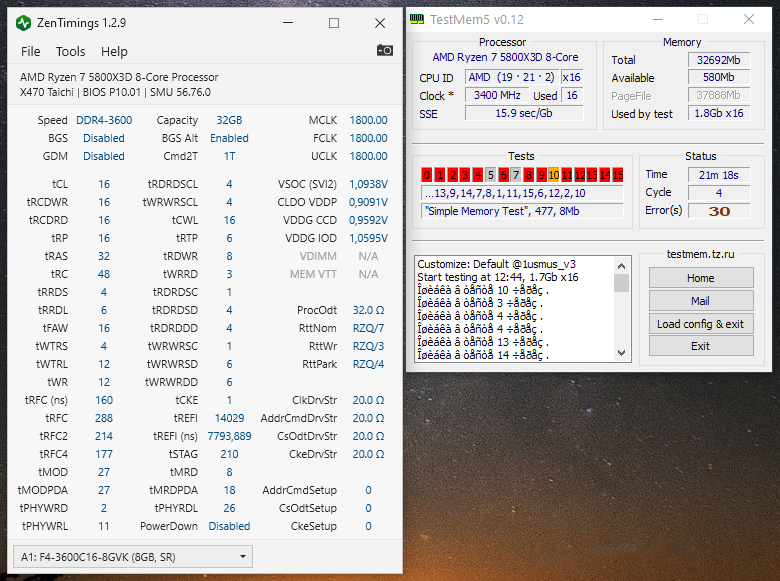Click the Home button in TestMem5
The image size is (780, 581).
[701, 278]
